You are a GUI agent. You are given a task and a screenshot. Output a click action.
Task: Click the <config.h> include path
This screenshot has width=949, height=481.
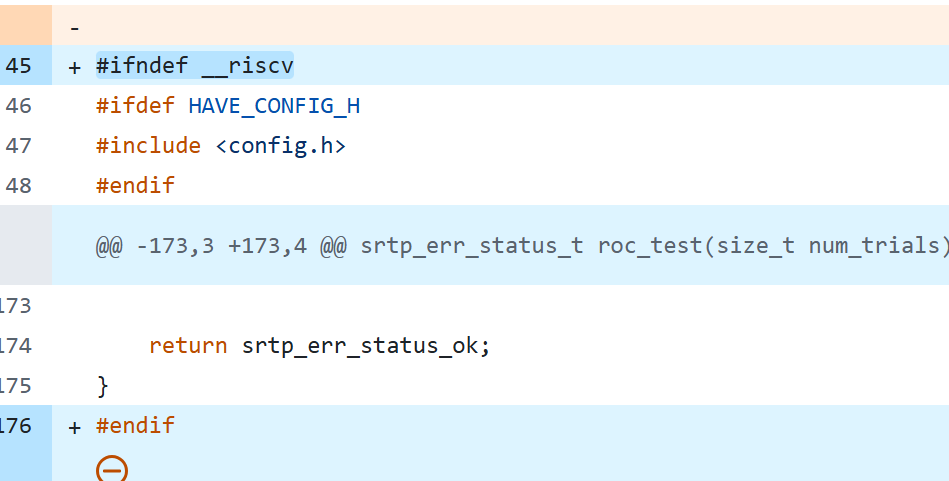pyautogui.click(x=280, y=146)
